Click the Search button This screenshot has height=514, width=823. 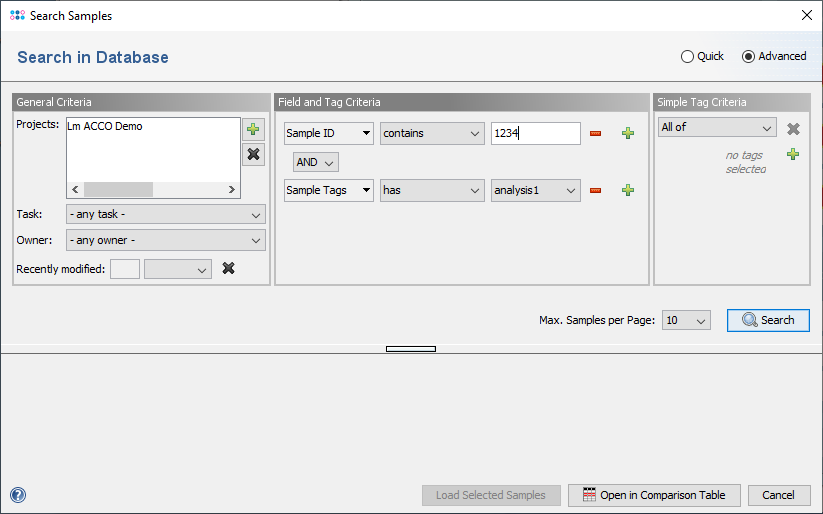[768, 320]
